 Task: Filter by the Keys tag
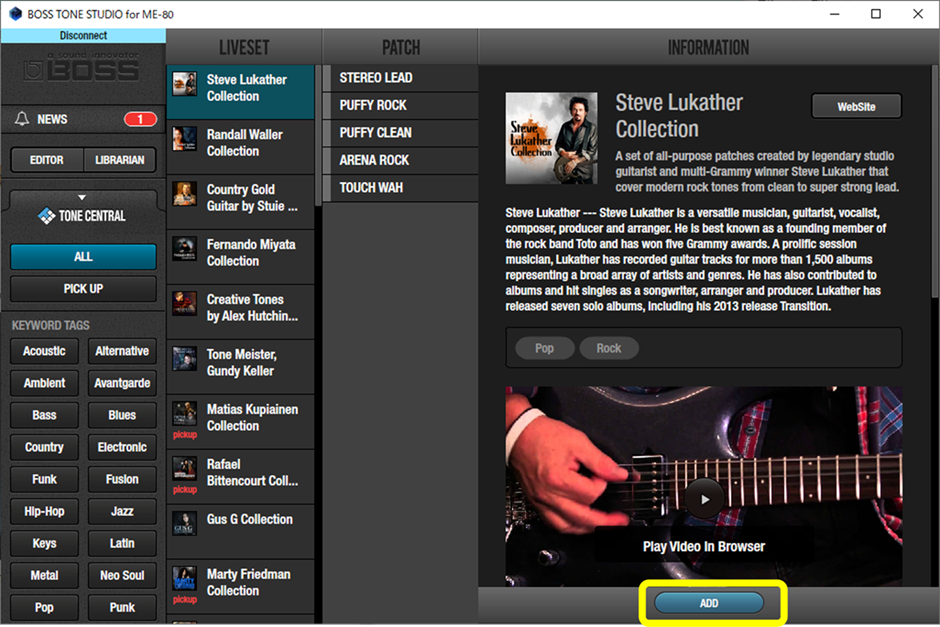point(44,544)
